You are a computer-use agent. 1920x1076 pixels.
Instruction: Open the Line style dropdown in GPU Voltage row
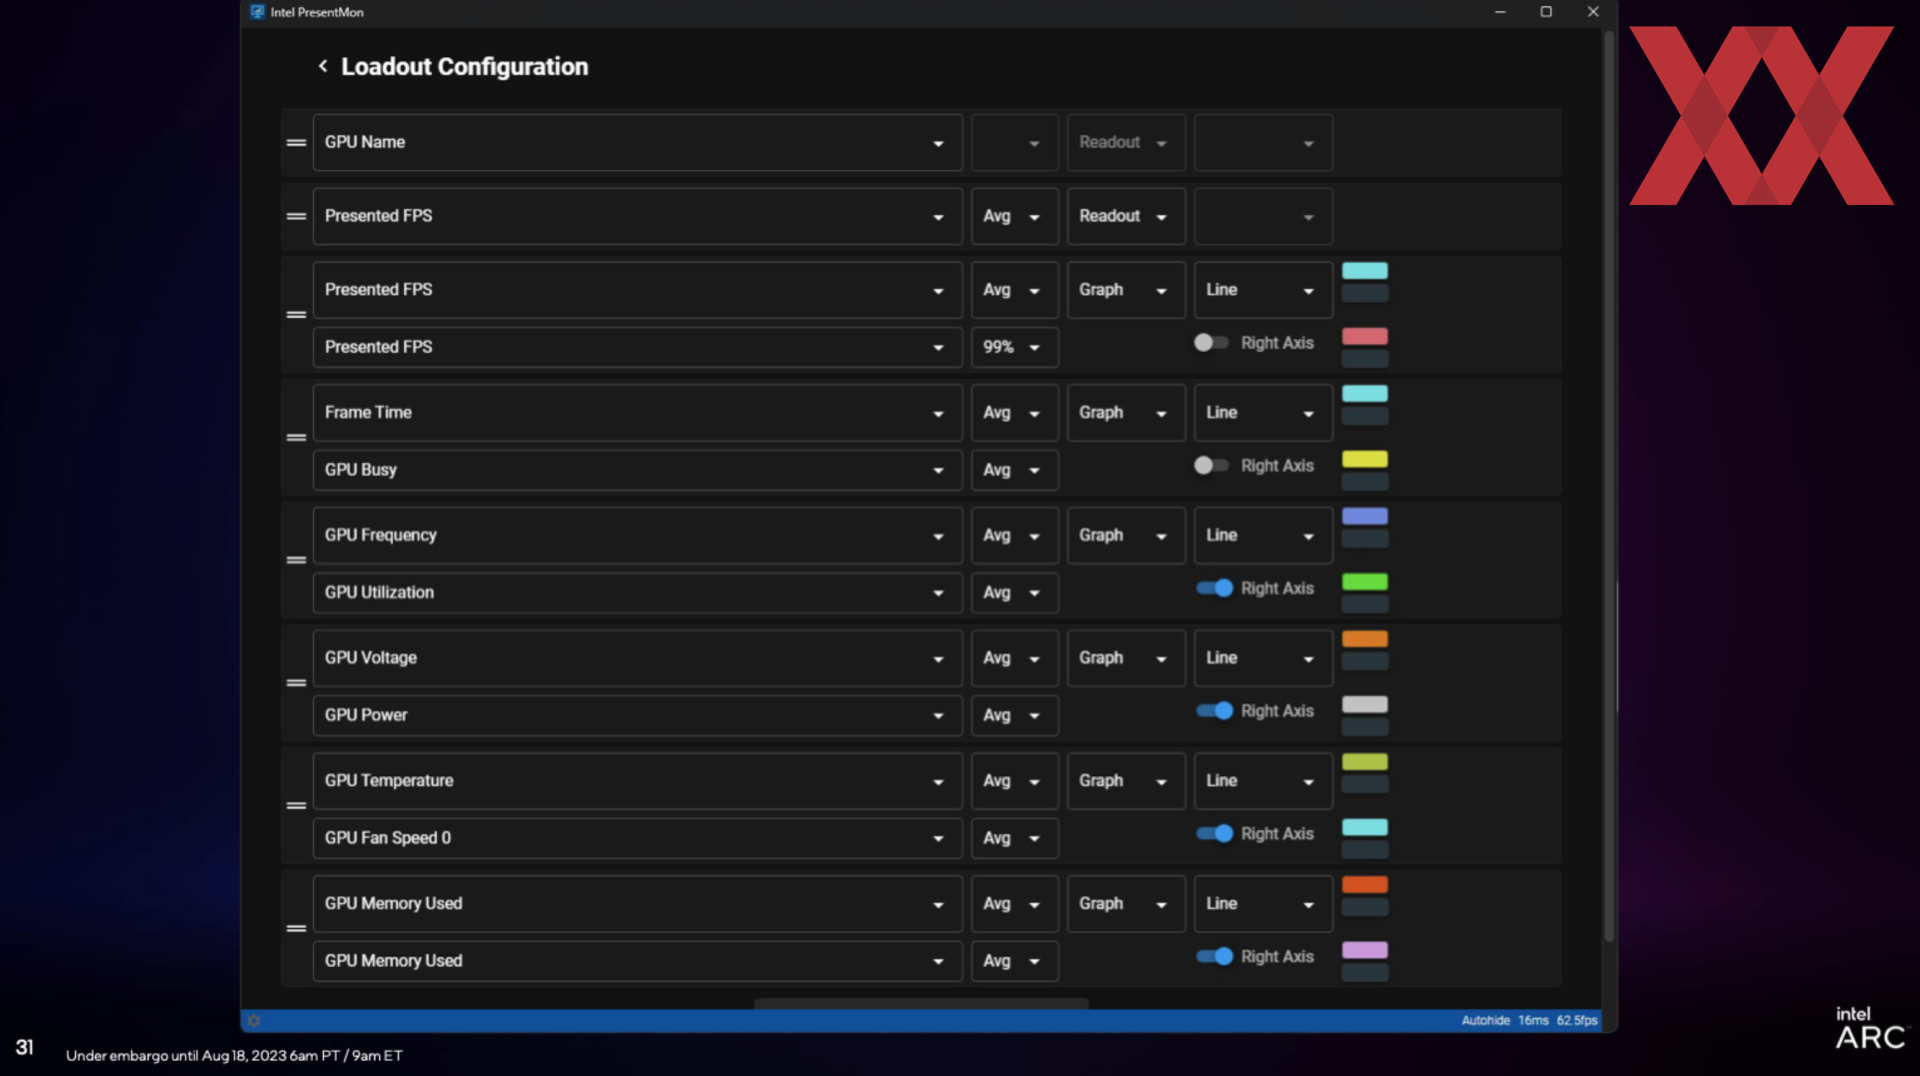pos(1263,659)
